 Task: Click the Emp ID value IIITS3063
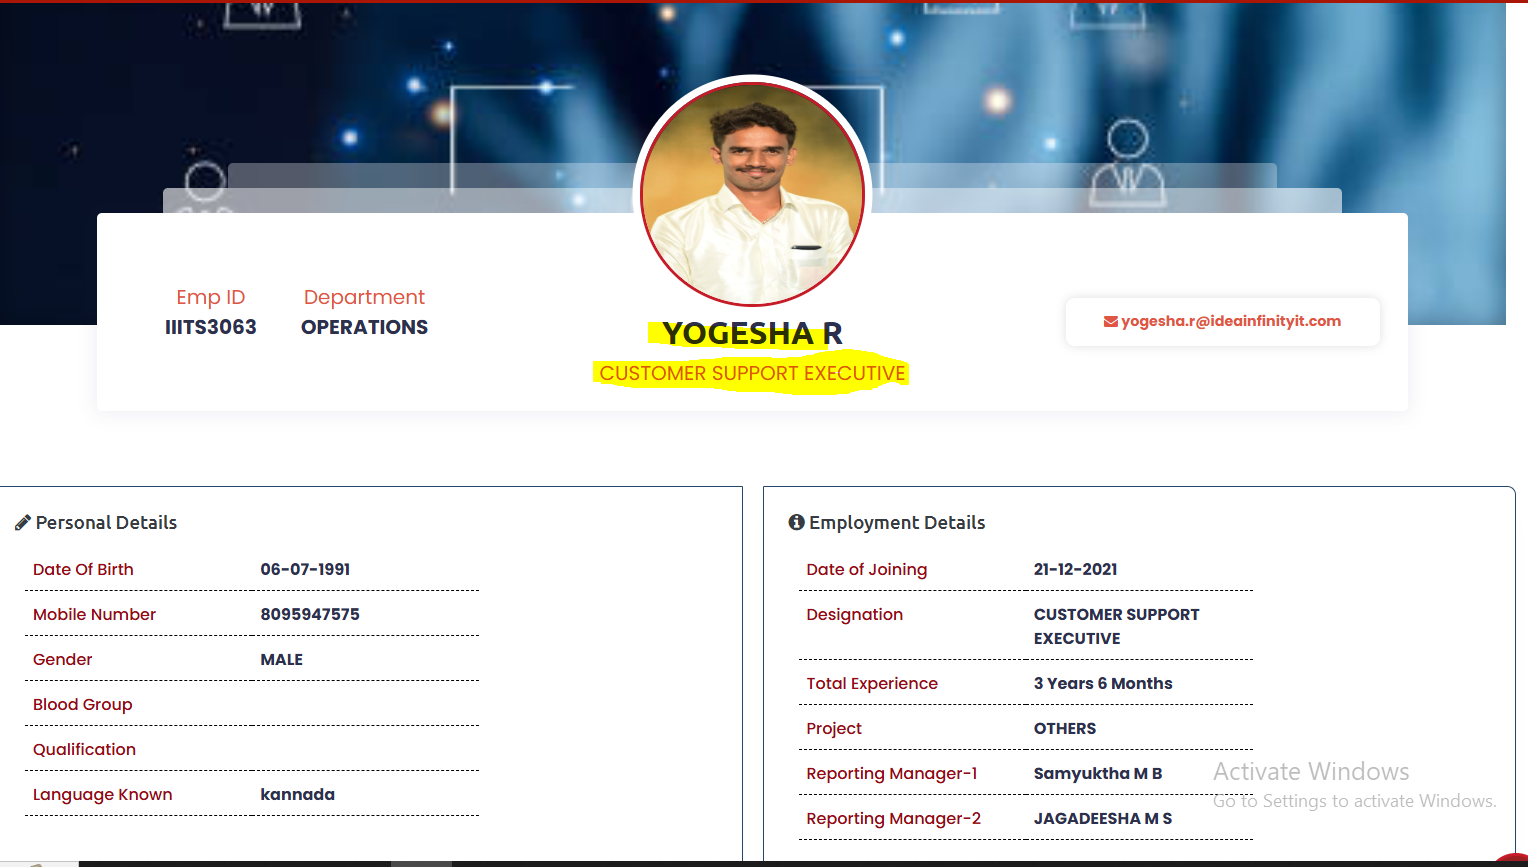[211, 327]
